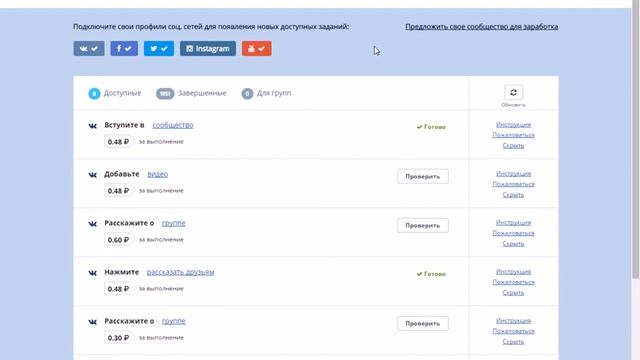Click Пожаловаться for the 0.60 ₽ group task

coord(513,233)
